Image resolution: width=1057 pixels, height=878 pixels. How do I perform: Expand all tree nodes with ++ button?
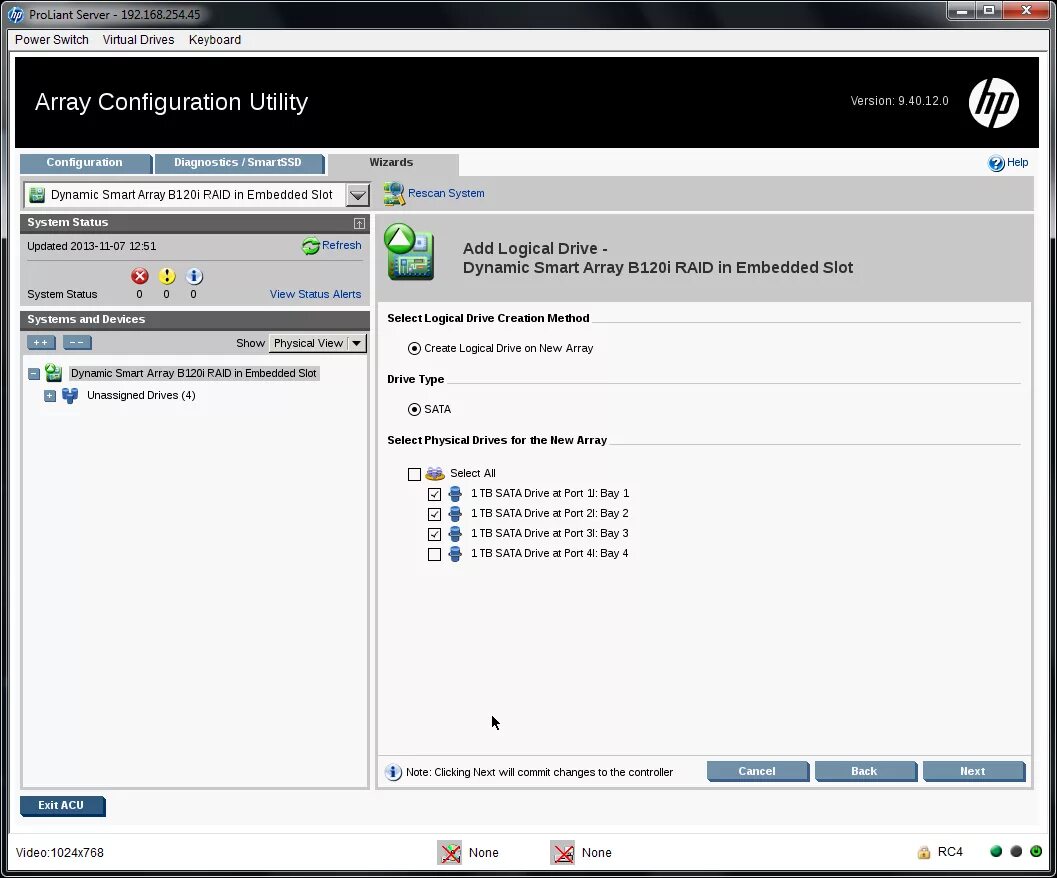click(x=41, y=343)
